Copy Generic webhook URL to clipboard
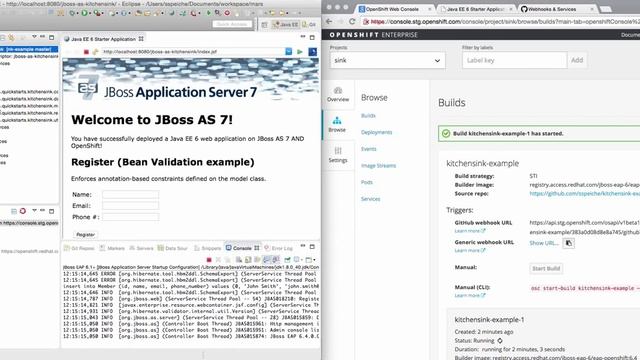 click(x=569, y=243)
